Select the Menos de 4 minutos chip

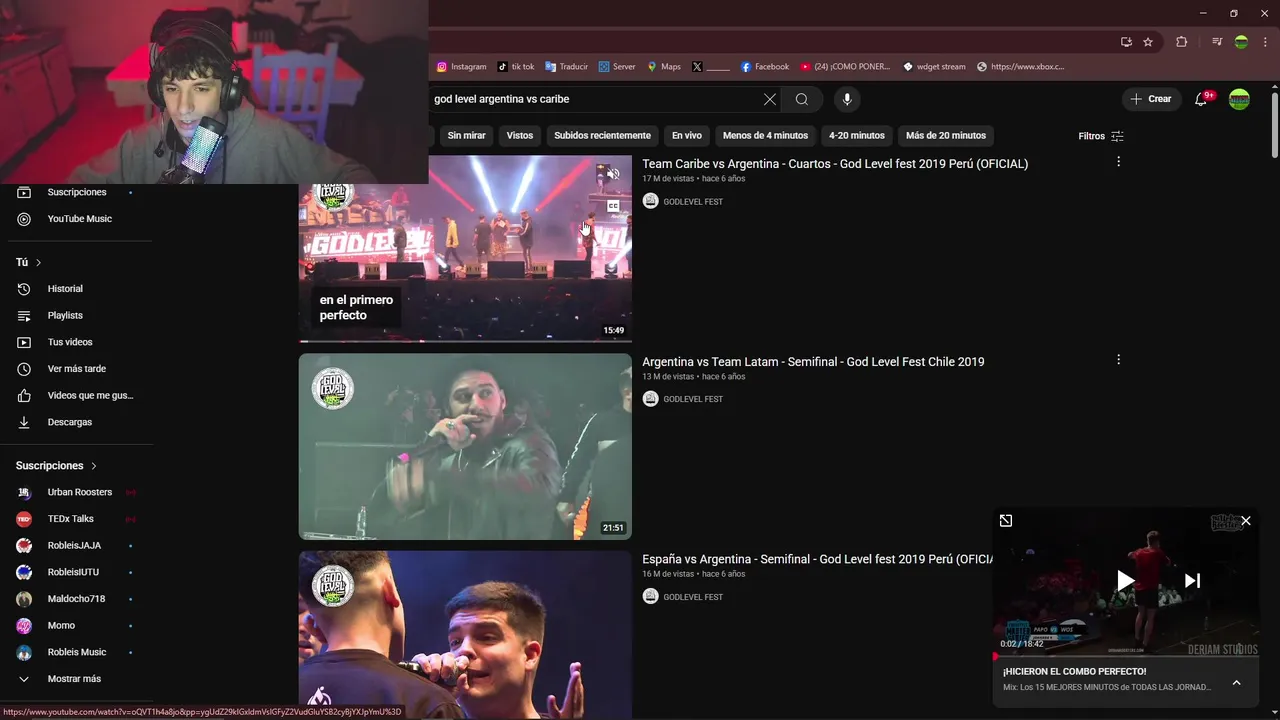[765, 135]
